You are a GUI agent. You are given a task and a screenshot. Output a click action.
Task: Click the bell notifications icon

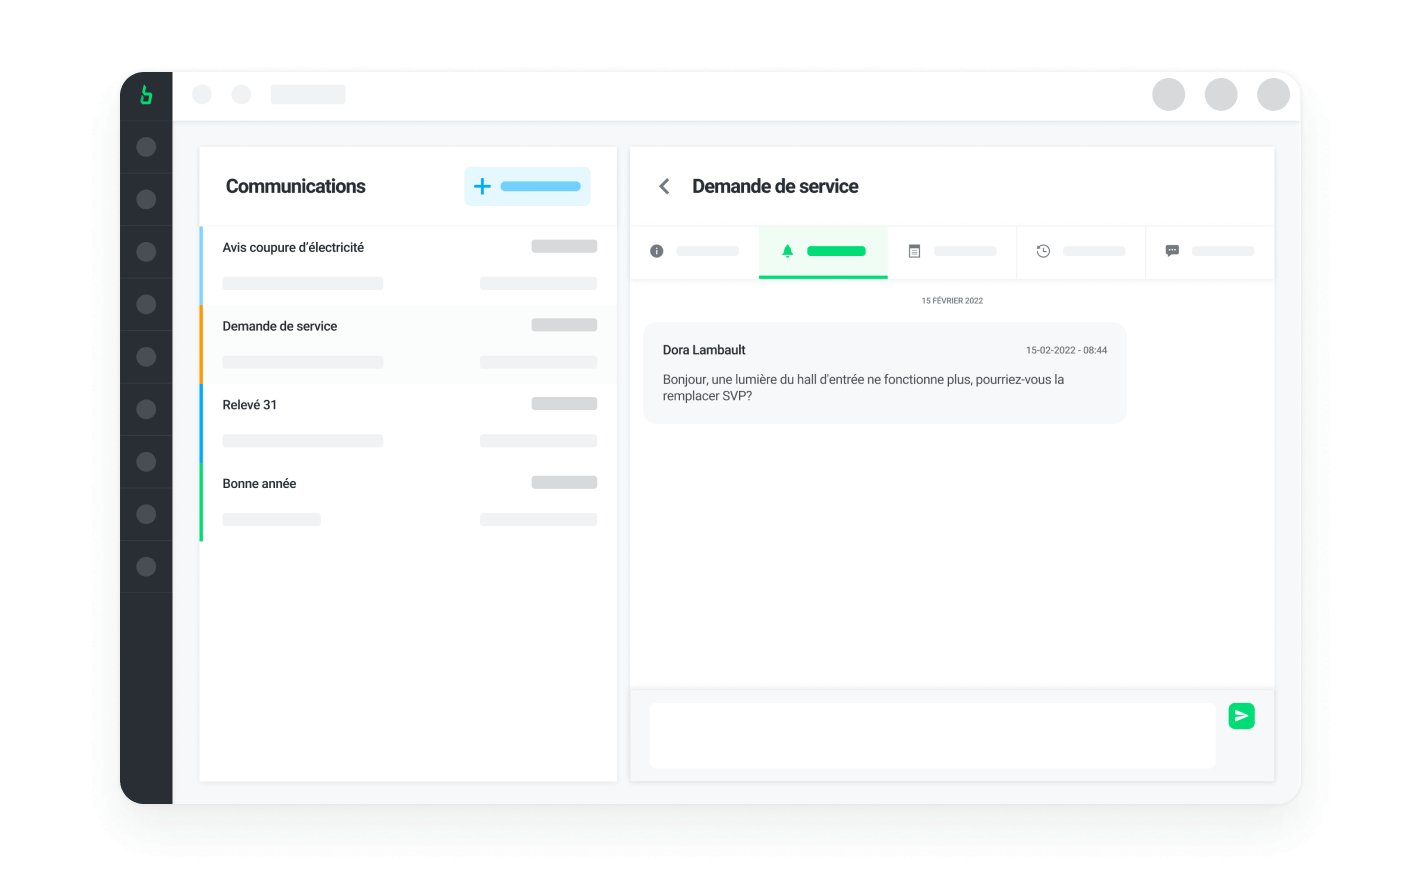[786, 251]
